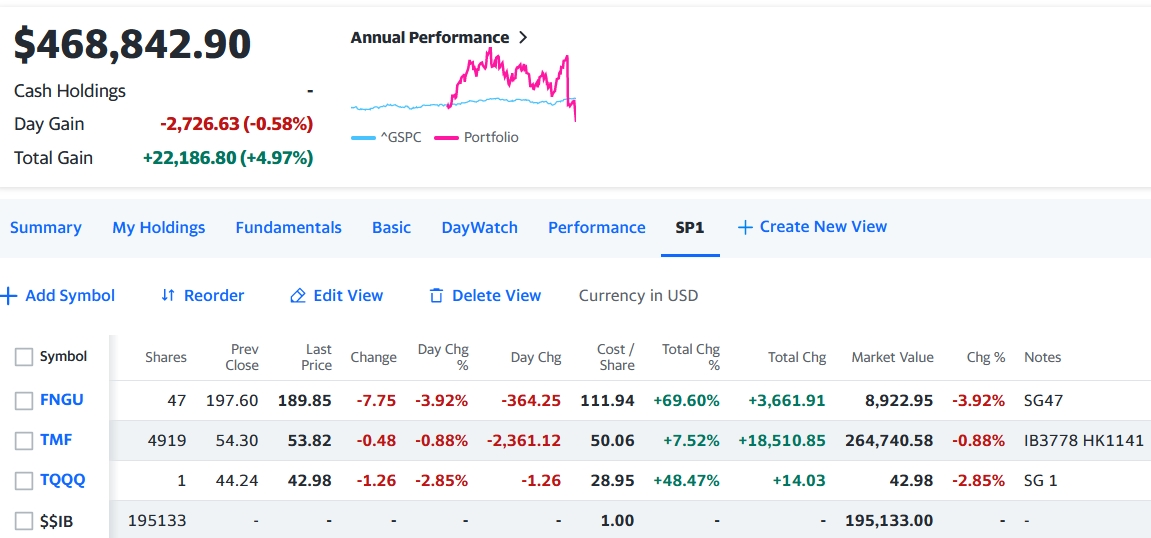
Task: Go to the Performance tab
Action: [x=596, y=227]
